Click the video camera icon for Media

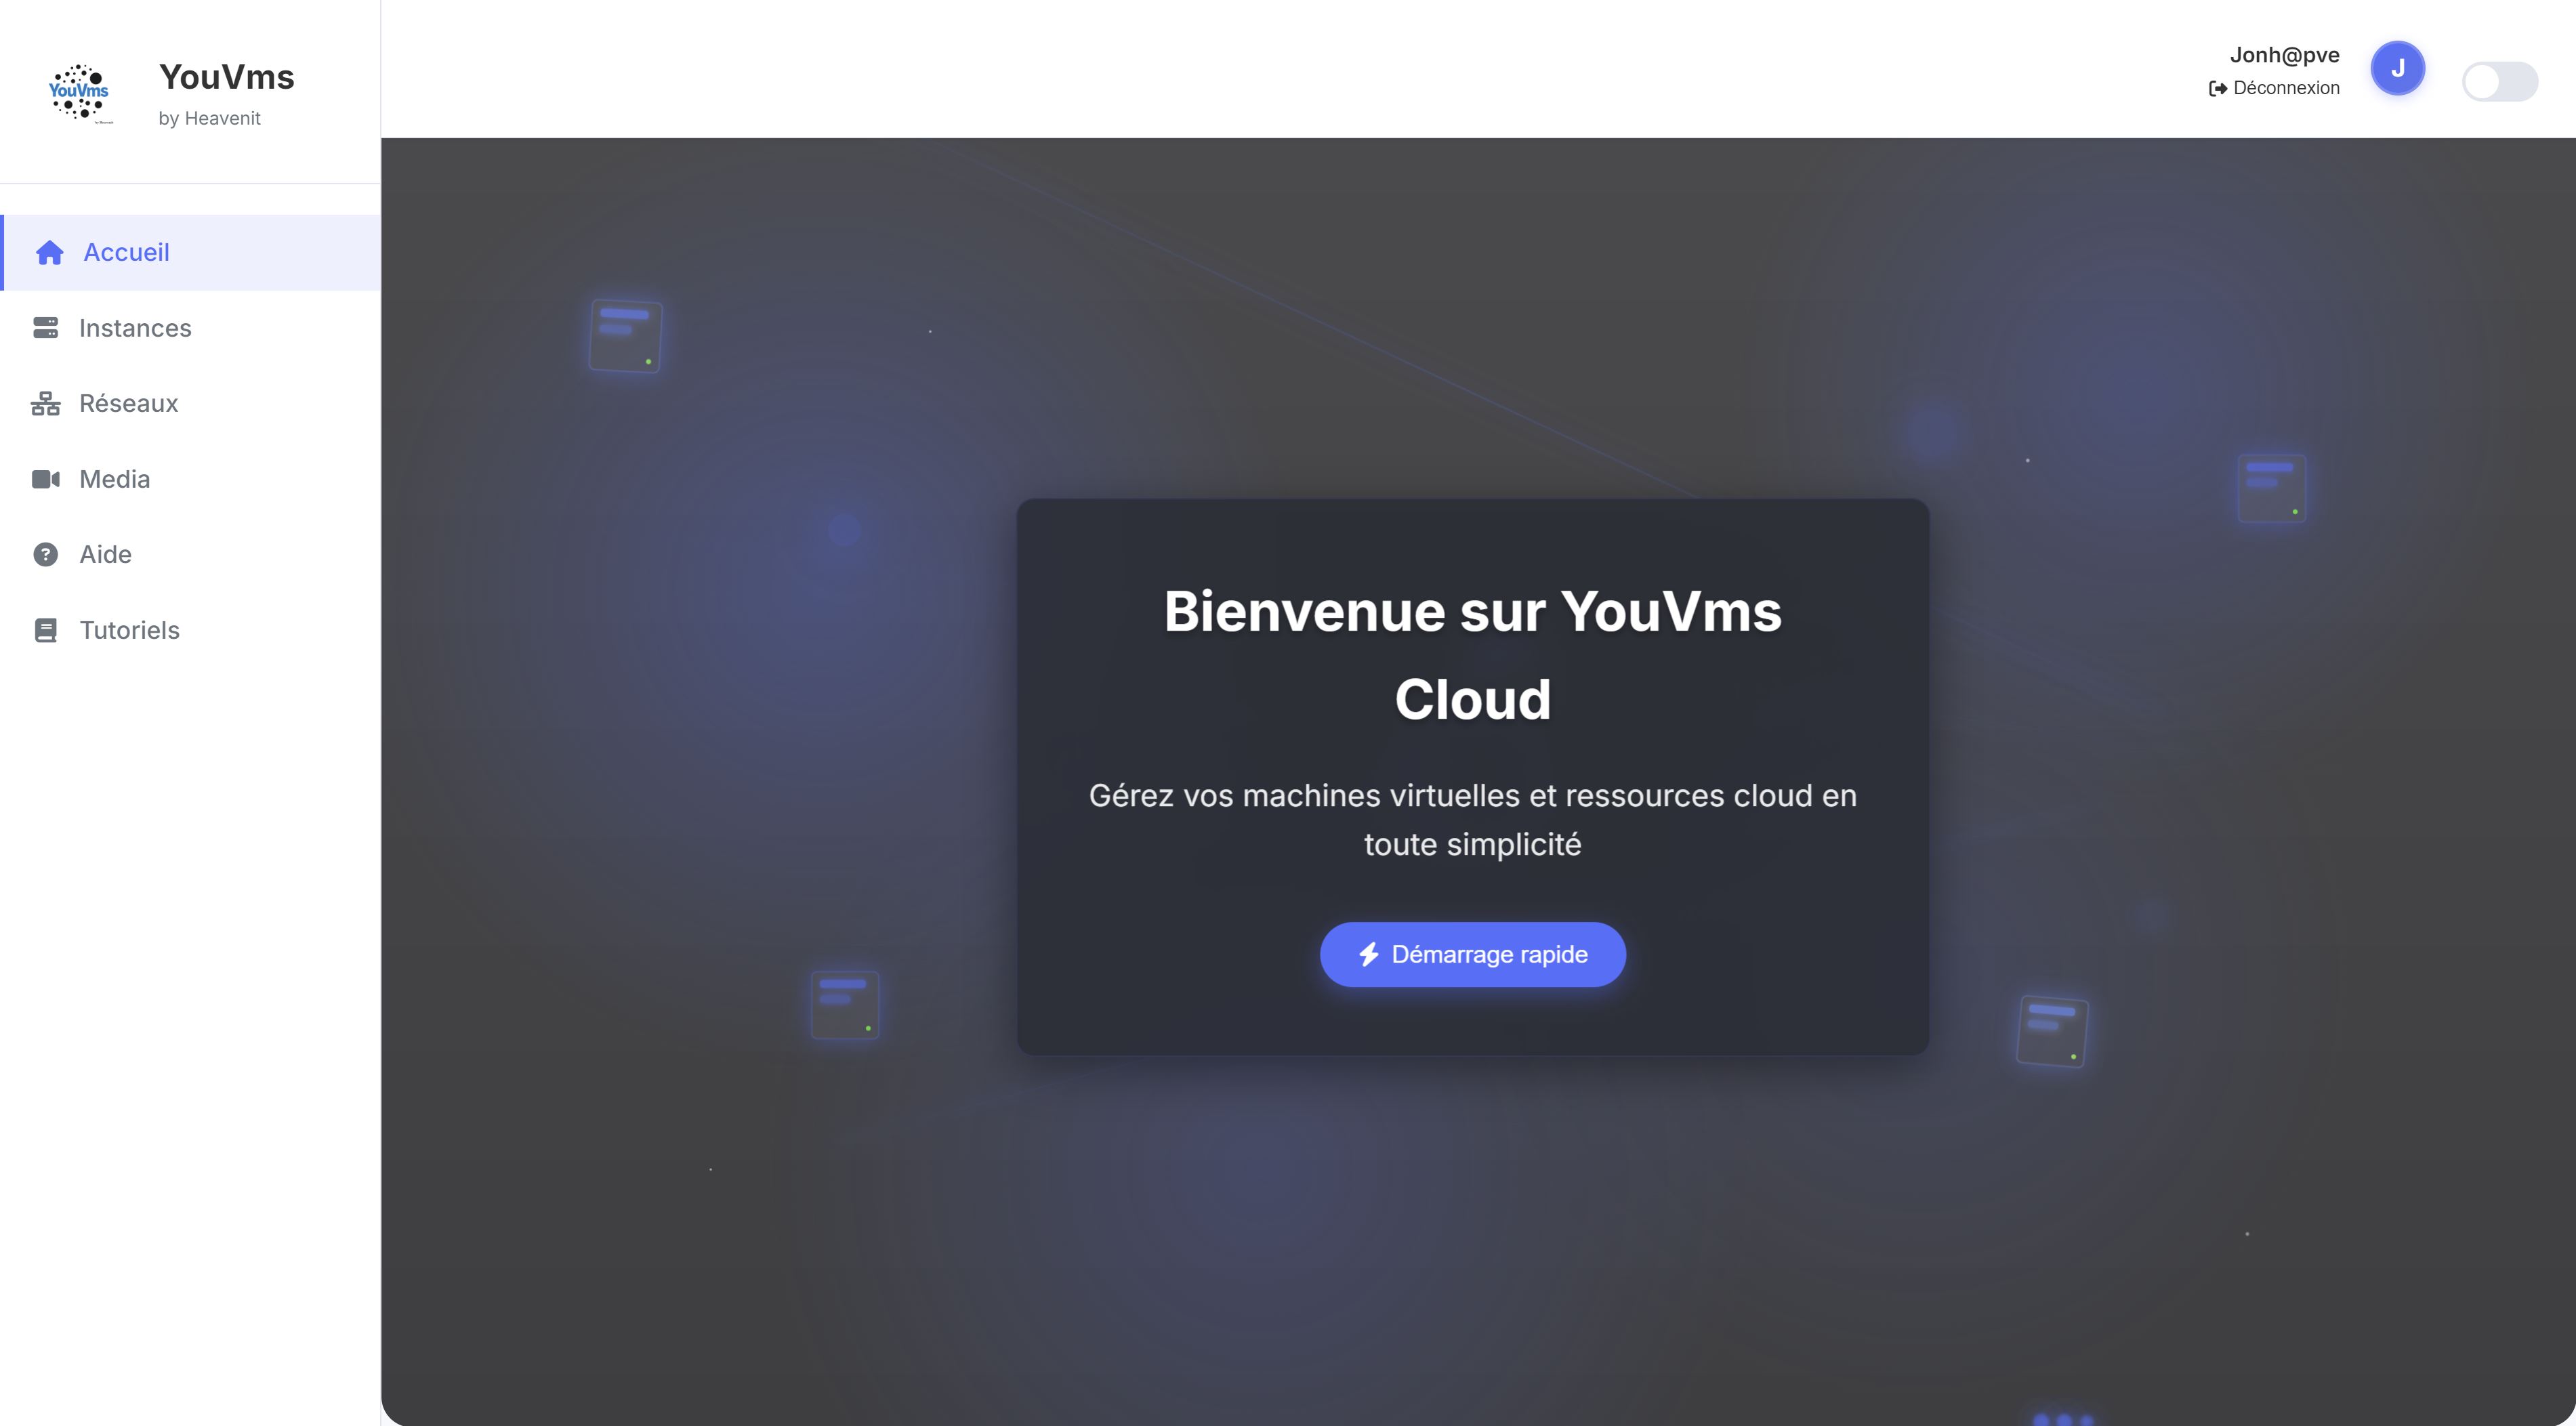click(x=45, y=479)
